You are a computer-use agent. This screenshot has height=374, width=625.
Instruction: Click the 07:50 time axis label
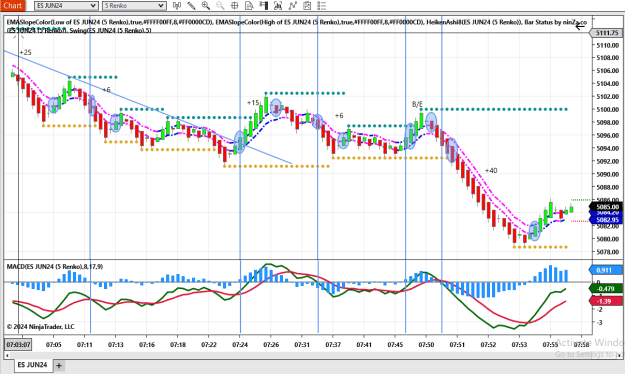pos(426,344)
